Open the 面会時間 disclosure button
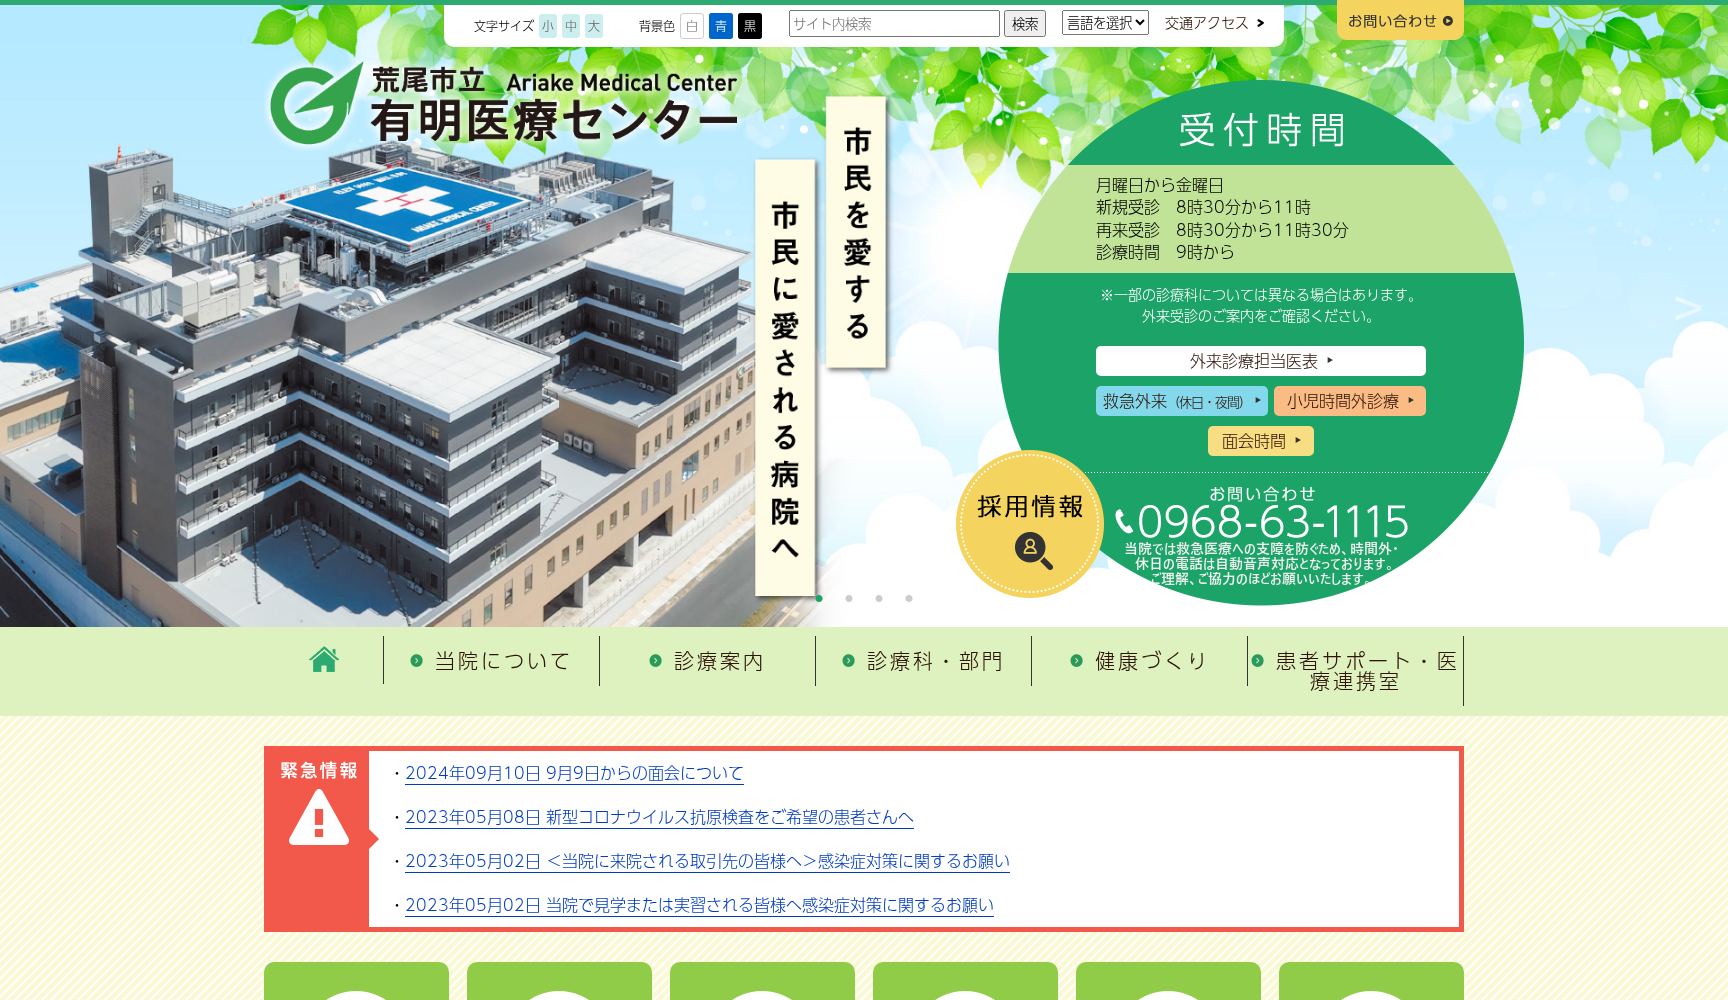 pyautogui.click(x=1260, y=440)
